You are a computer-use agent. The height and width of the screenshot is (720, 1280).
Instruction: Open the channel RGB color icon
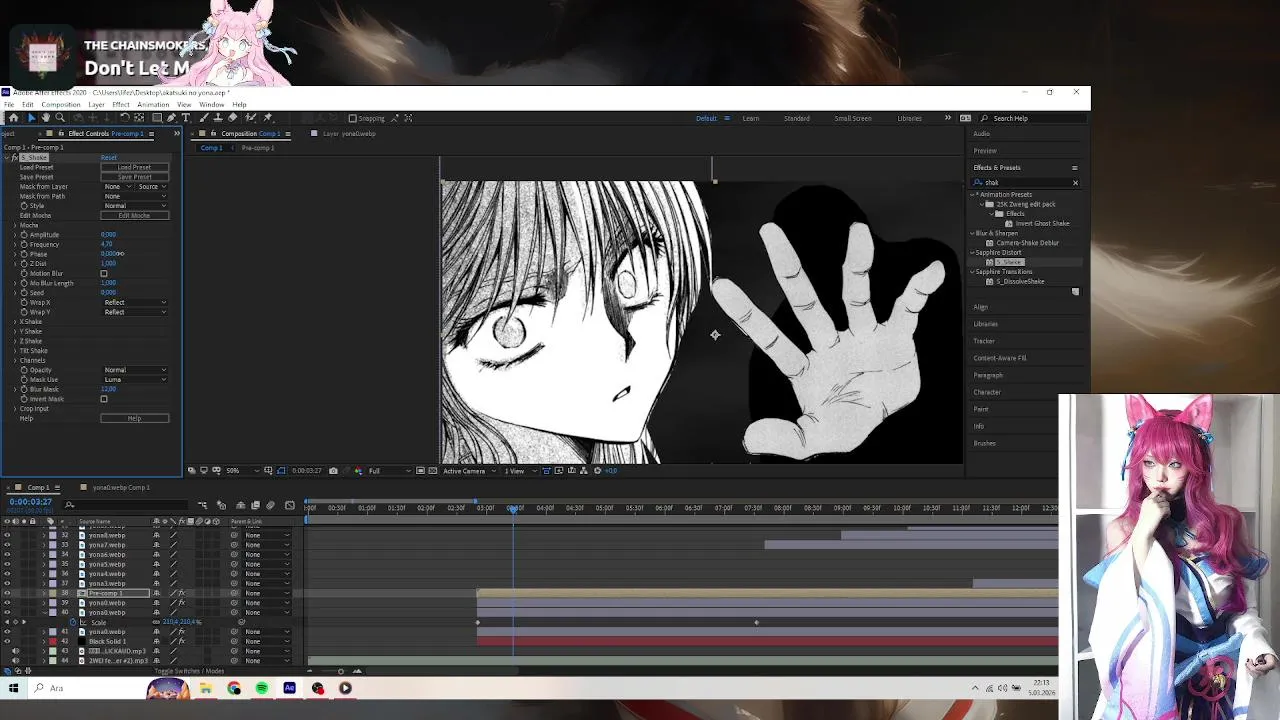pyautogui.click(x=359, y=471)
